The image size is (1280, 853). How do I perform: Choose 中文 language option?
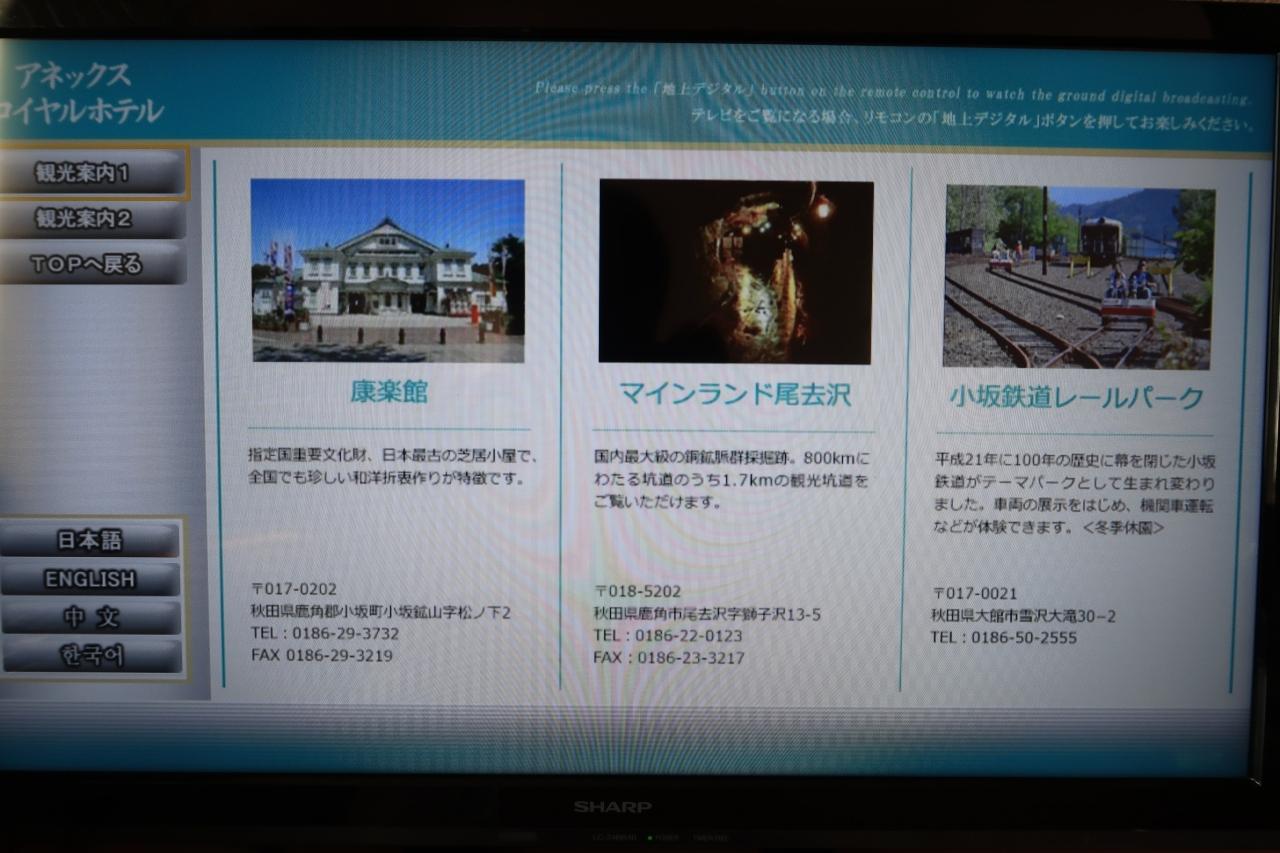pyautogui.click(x=90, y=618)
